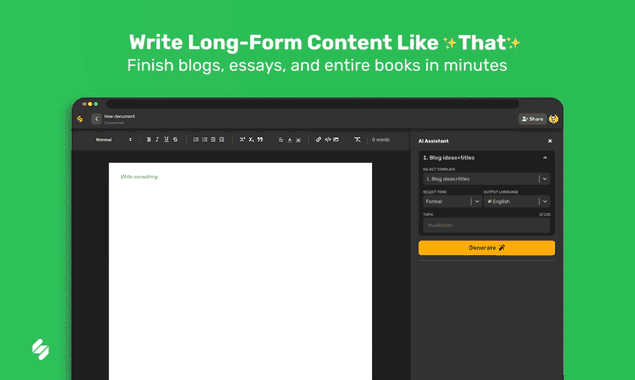Open the Normal paragraph style dropdown

114,139
